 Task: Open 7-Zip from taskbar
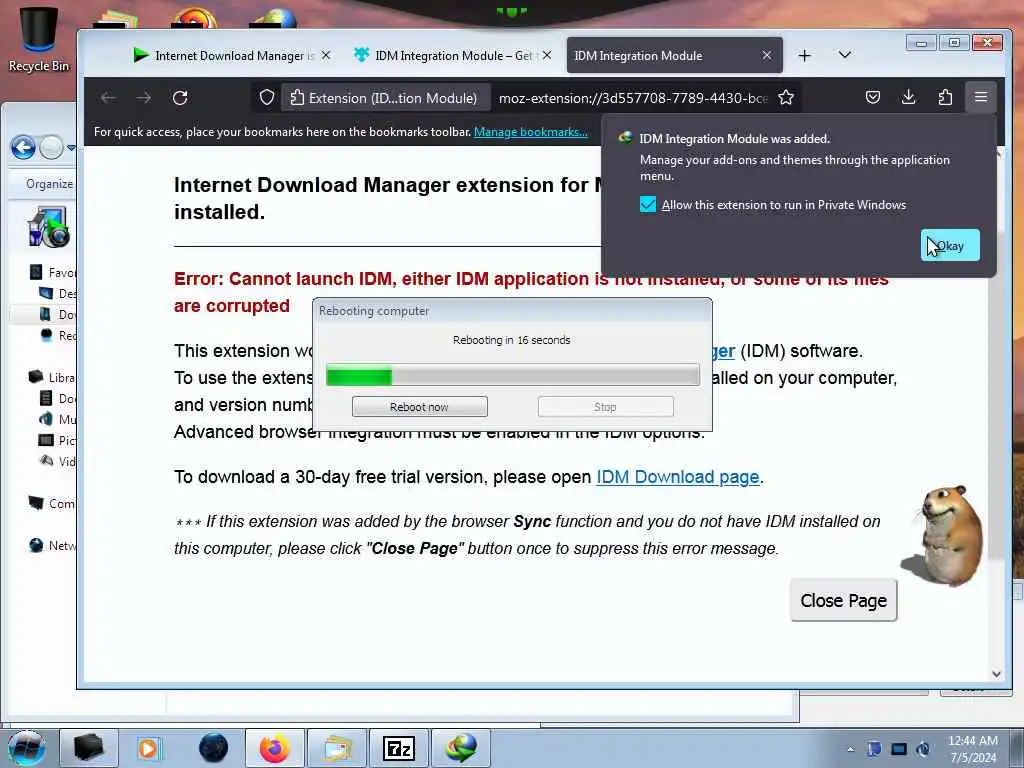pos(399,748)
